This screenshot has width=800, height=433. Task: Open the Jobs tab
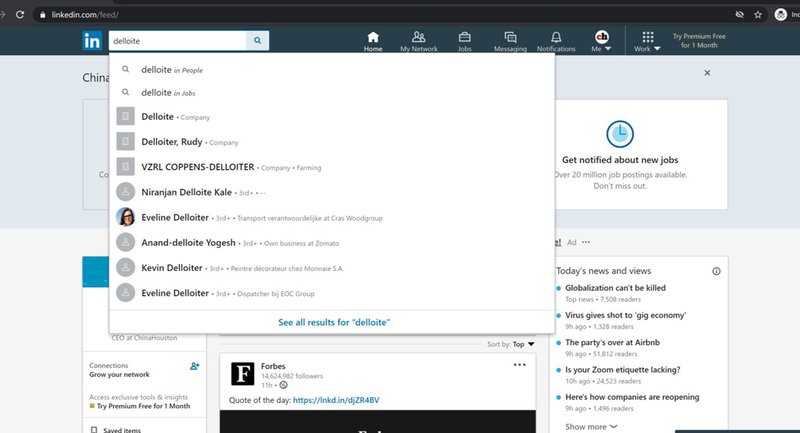tap(464, 41)
